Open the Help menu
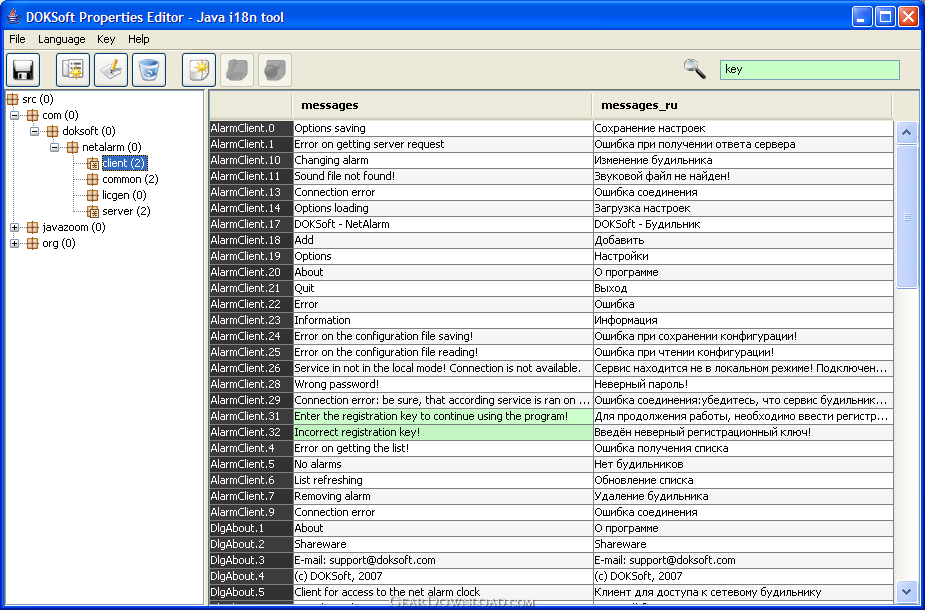 tap(139, 39)
